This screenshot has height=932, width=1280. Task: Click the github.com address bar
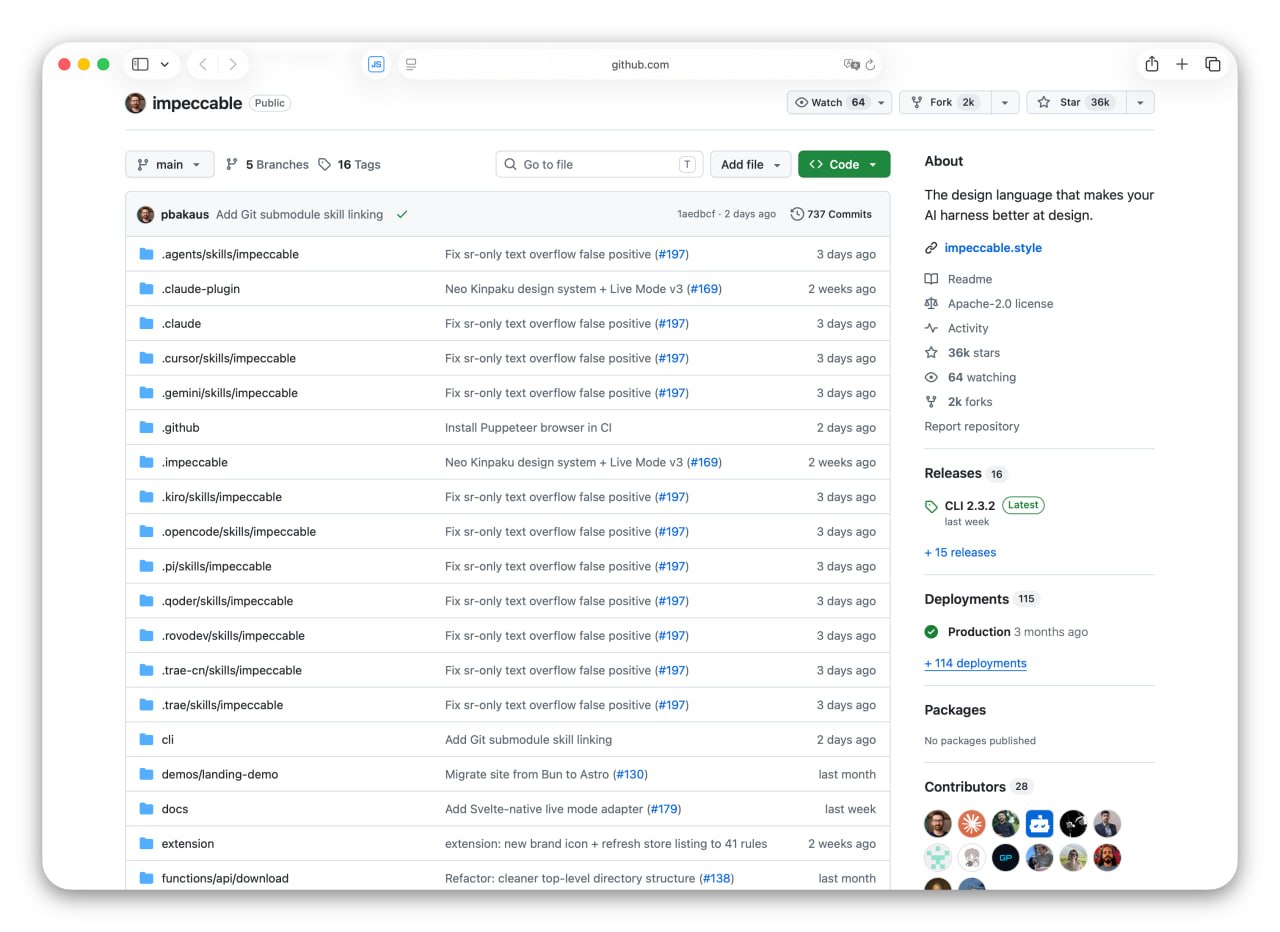640,64
